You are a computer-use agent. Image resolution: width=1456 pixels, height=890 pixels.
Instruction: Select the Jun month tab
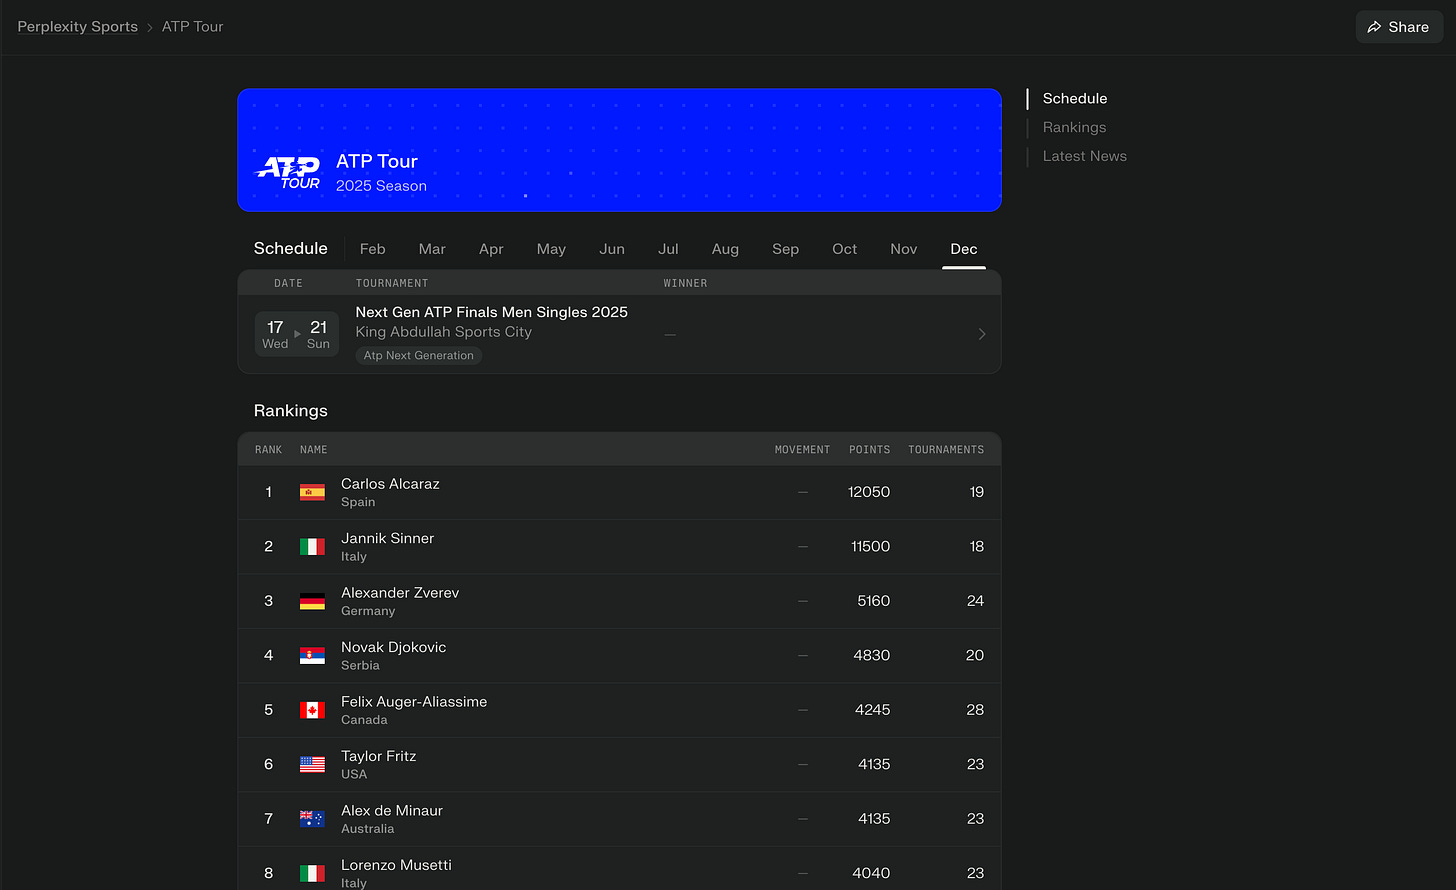tap(612, 249)
